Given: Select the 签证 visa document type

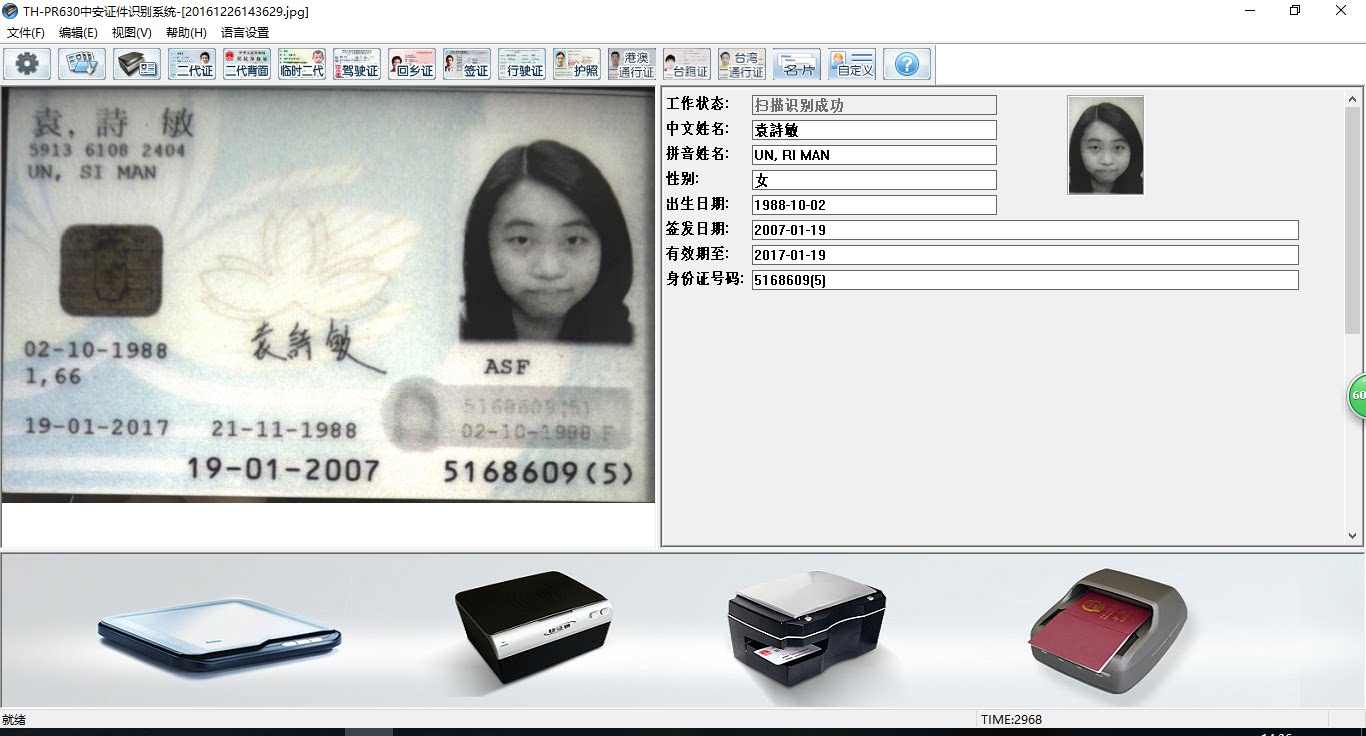Looking at the screenshot, I should tap(467, 64).
